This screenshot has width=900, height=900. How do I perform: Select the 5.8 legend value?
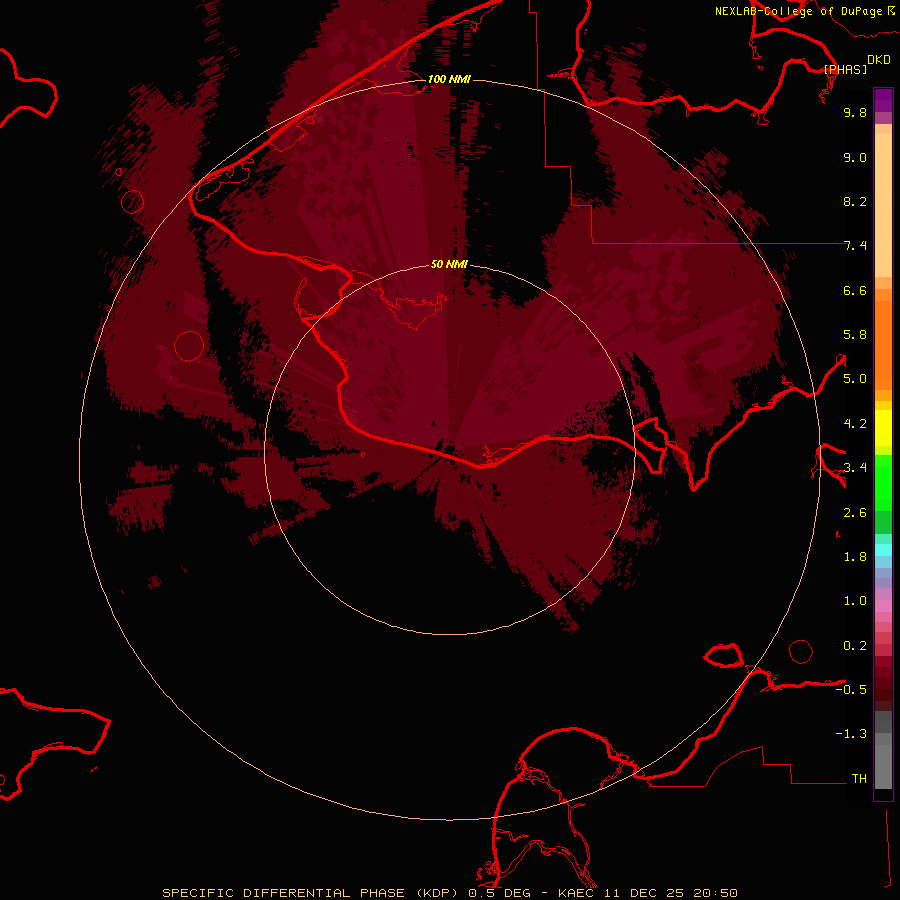point(855,335)
